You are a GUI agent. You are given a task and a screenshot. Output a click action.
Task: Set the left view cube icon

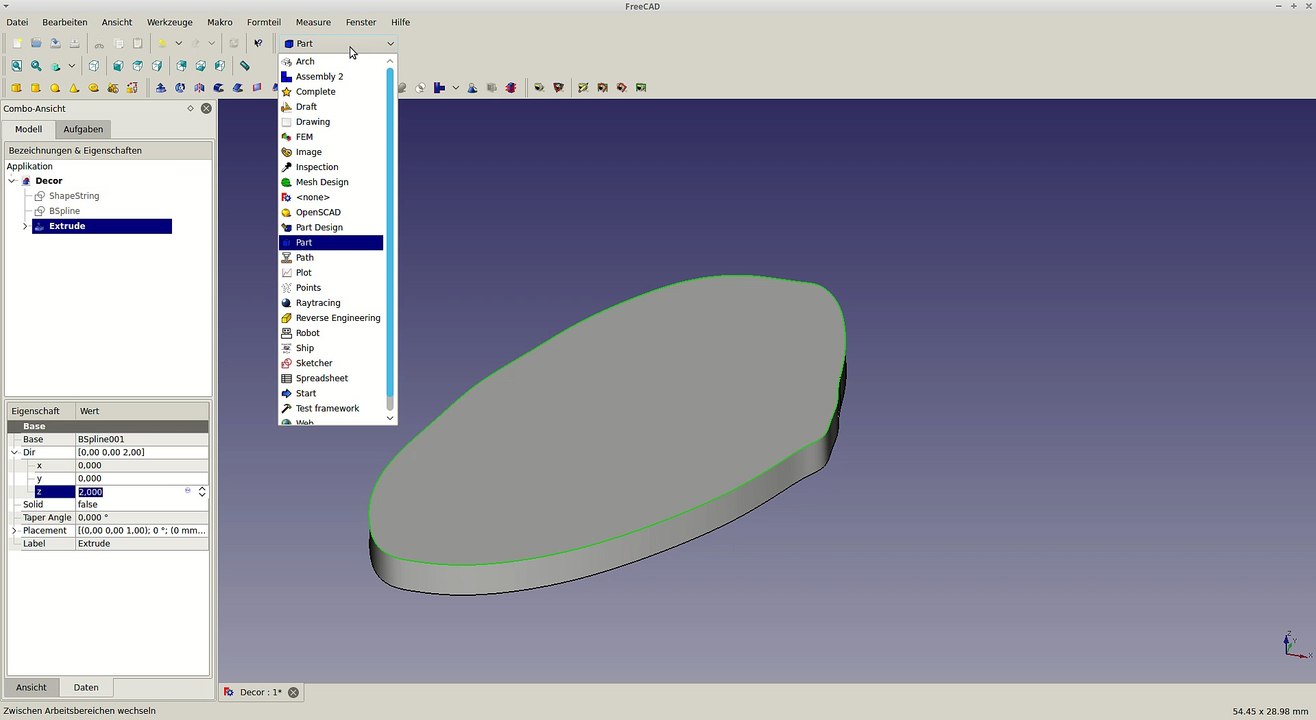219,66
